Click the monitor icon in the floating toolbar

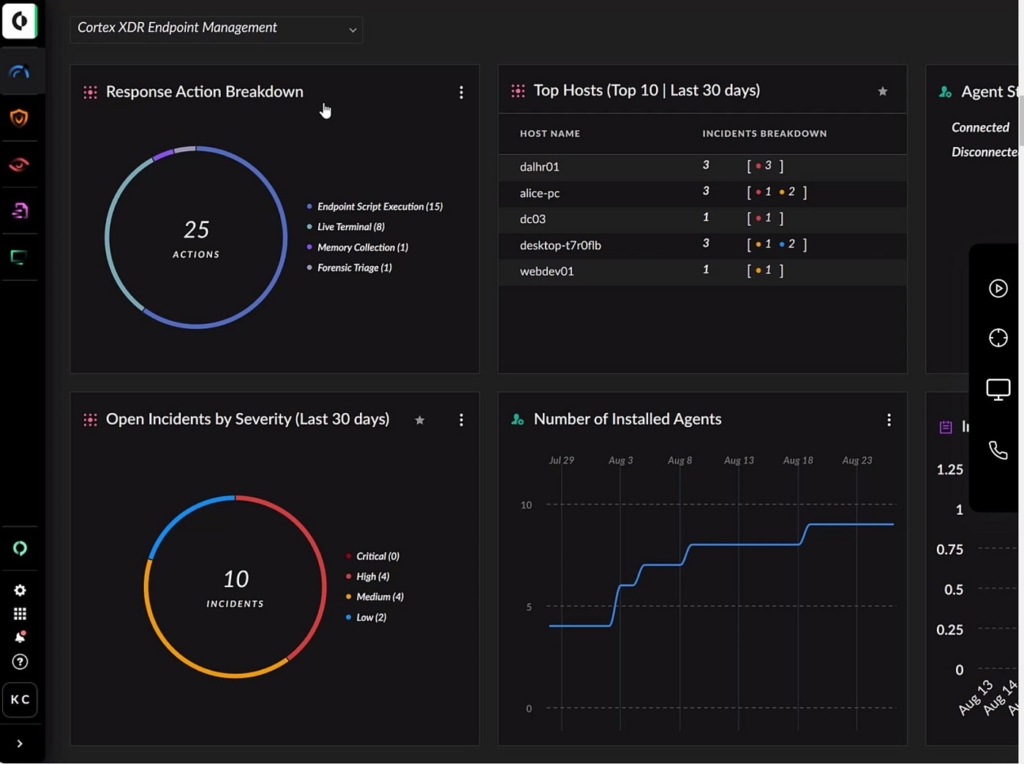(997, 389)
